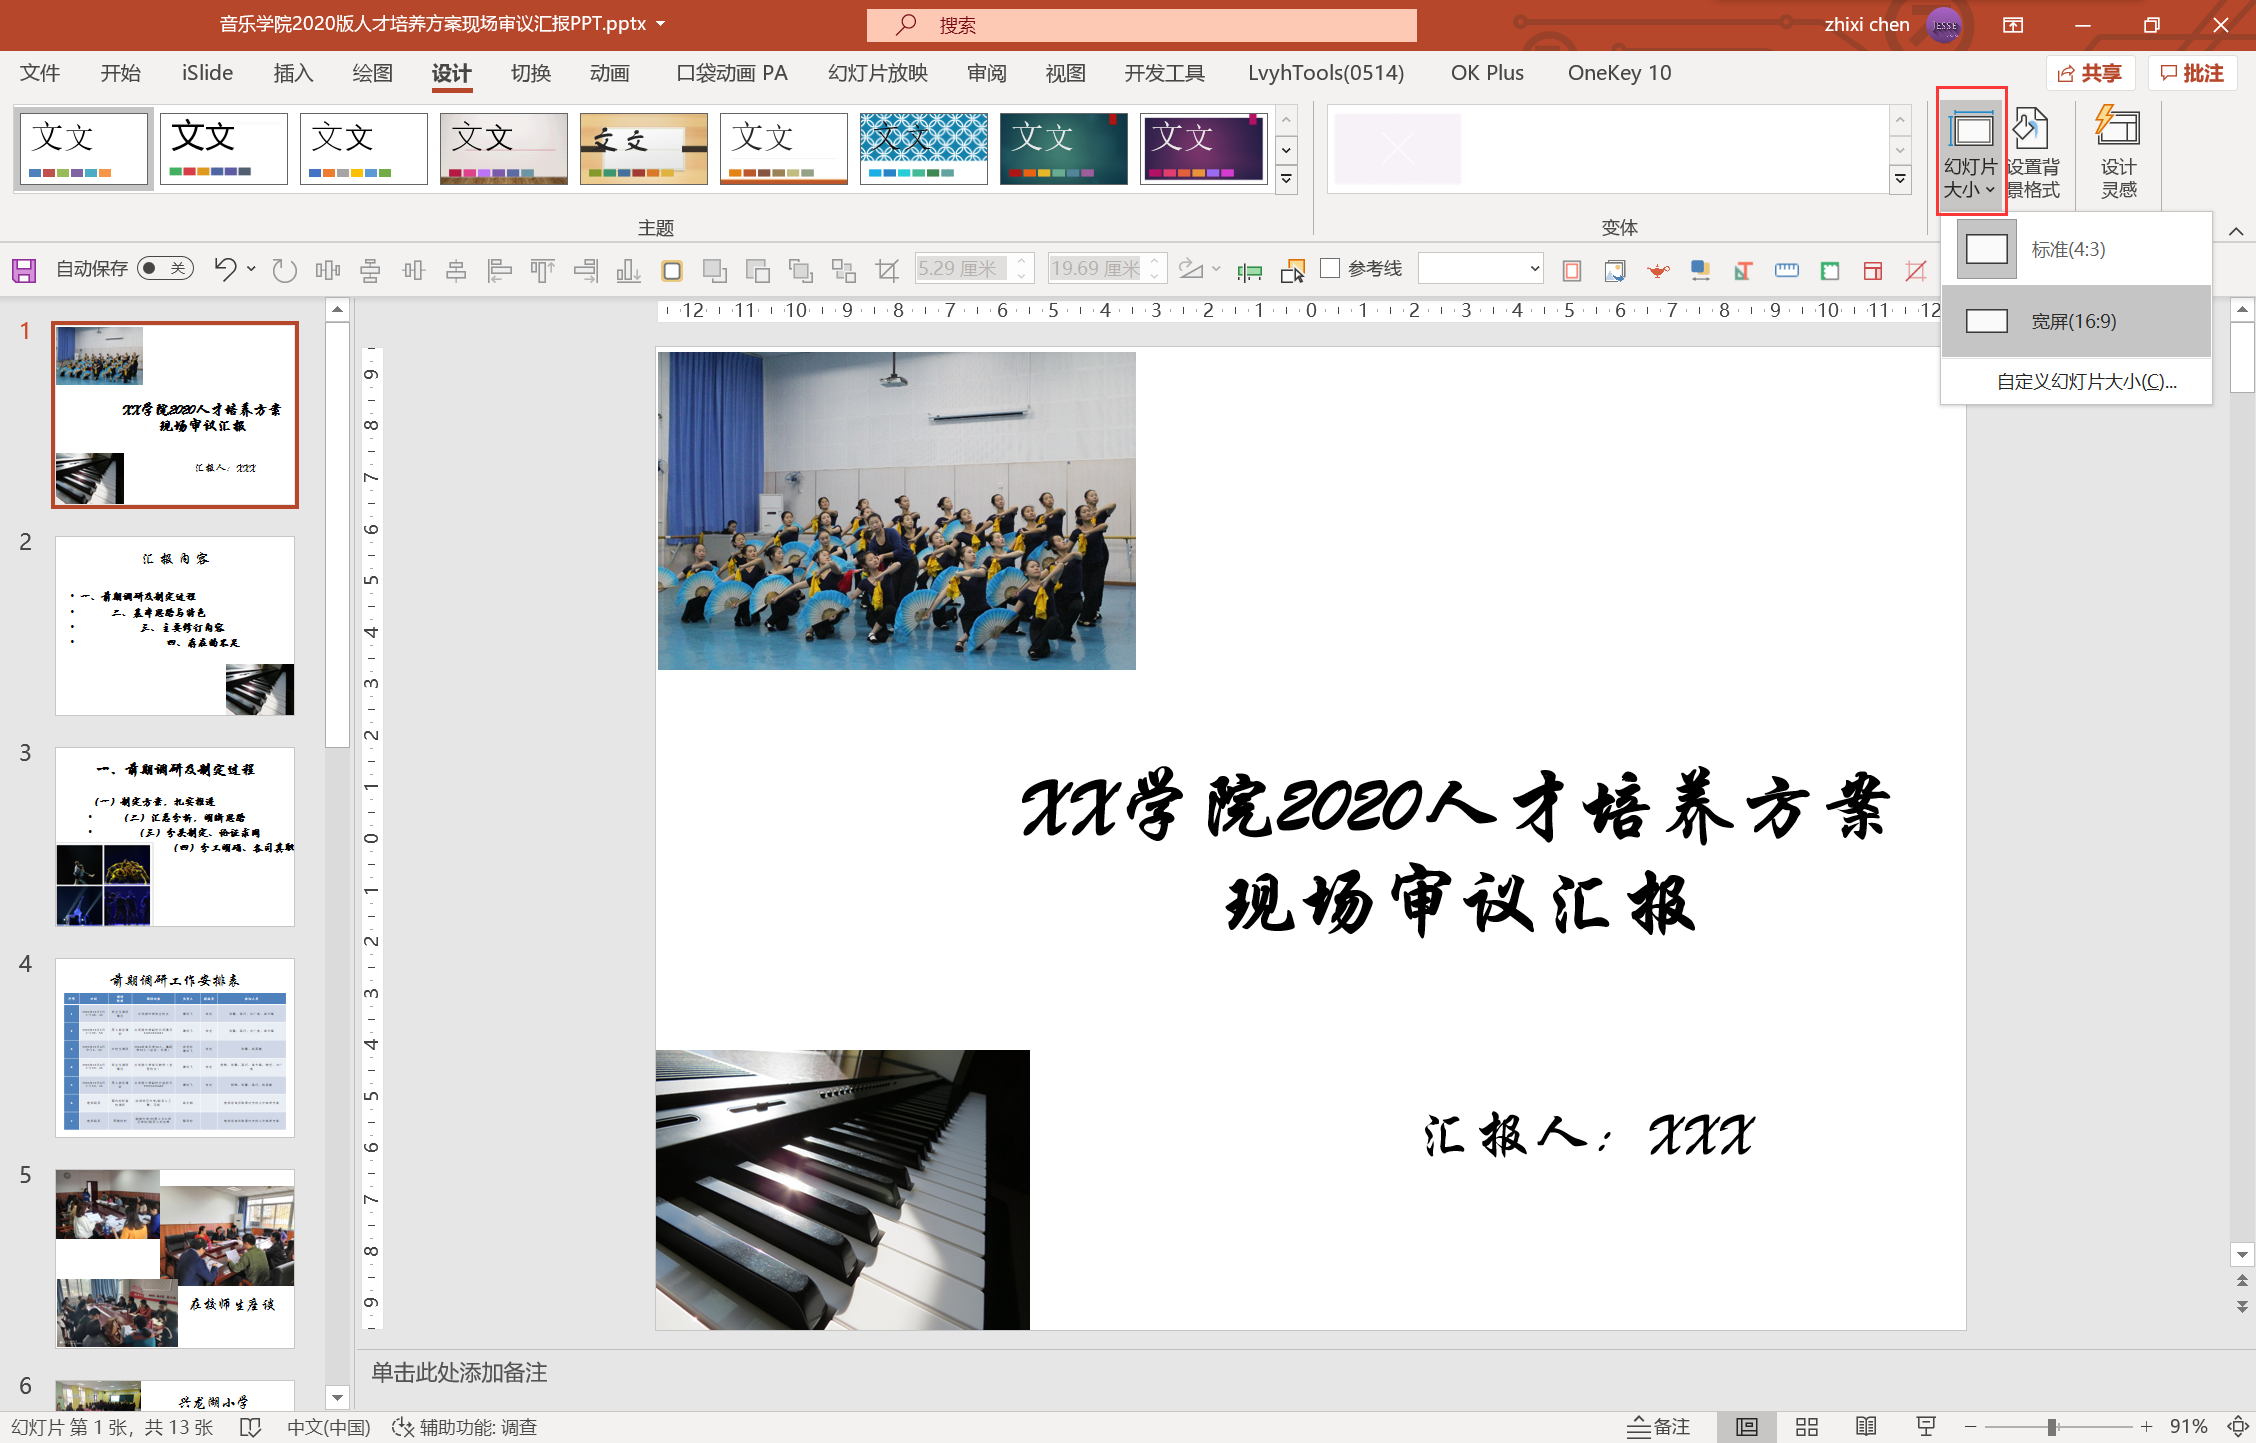Toggle the 自动保存 switch

(165, 268)
